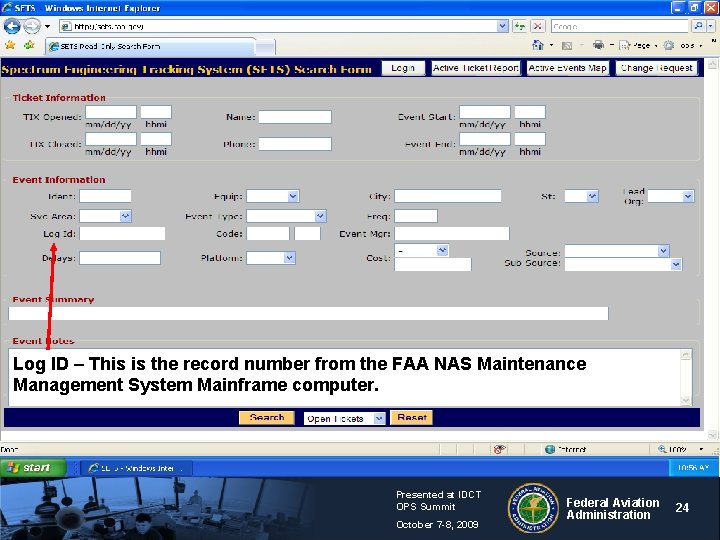The image size is (720, 540).
Task: Click the taskbar clock
Action: (693, 467)
